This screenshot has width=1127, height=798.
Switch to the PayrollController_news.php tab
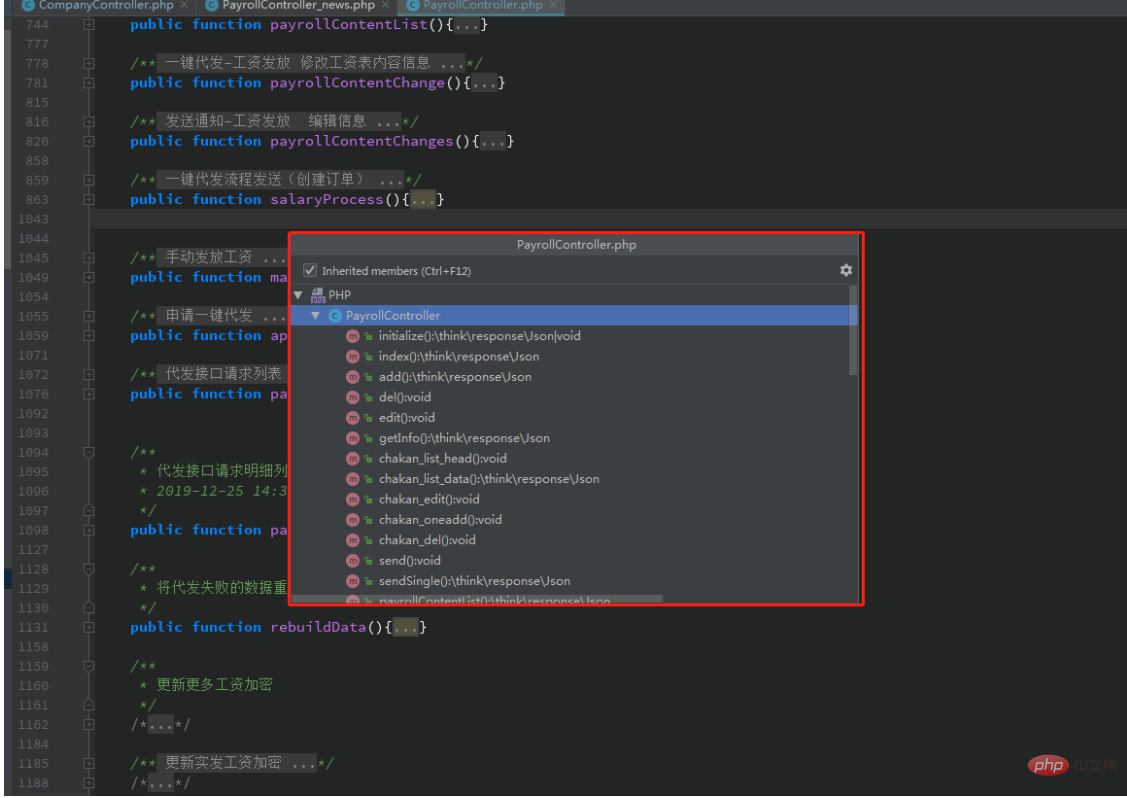[298, 6]
